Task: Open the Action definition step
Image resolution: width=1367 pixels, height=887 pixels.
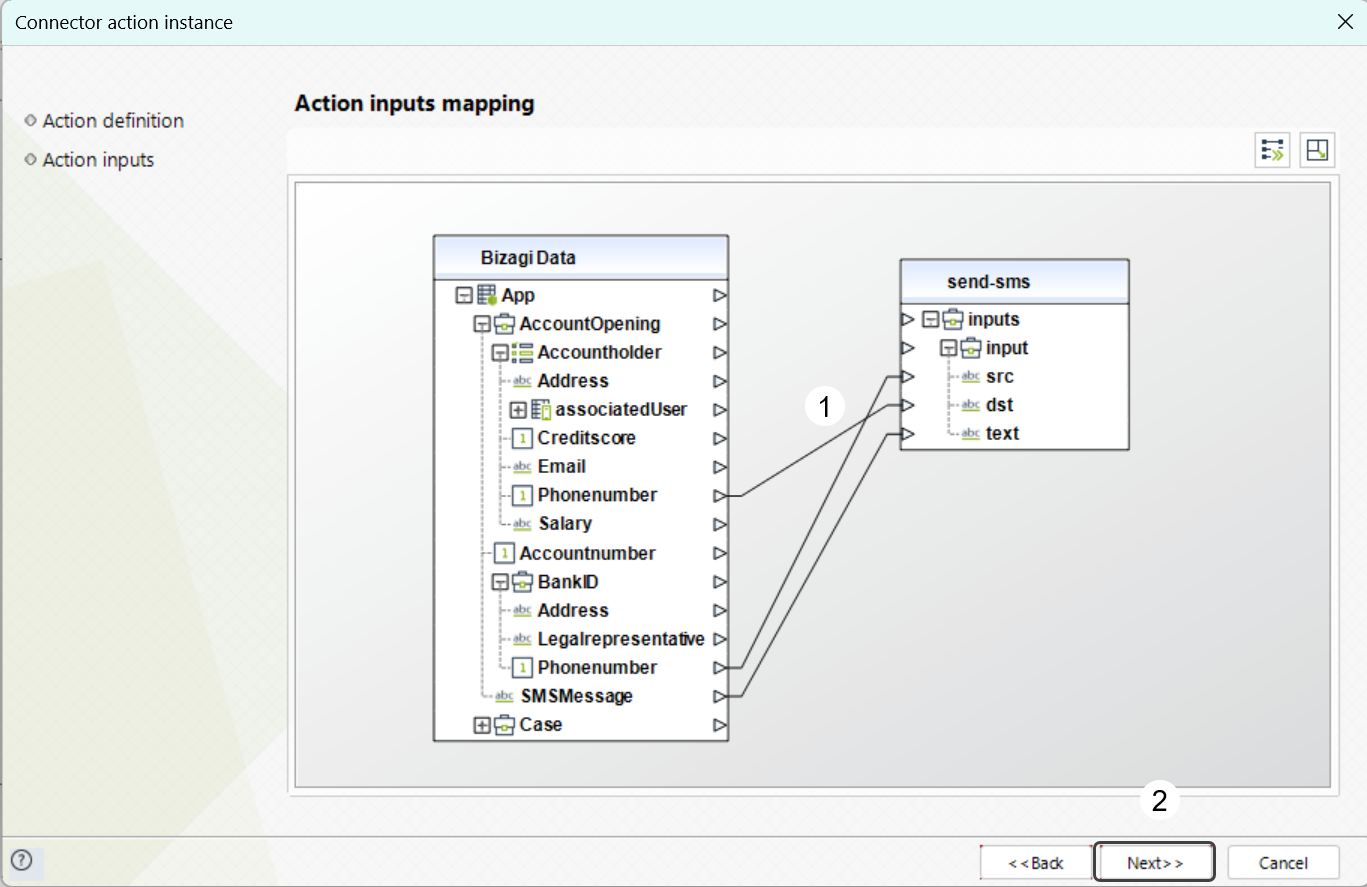Action: (x=113, y=121)
